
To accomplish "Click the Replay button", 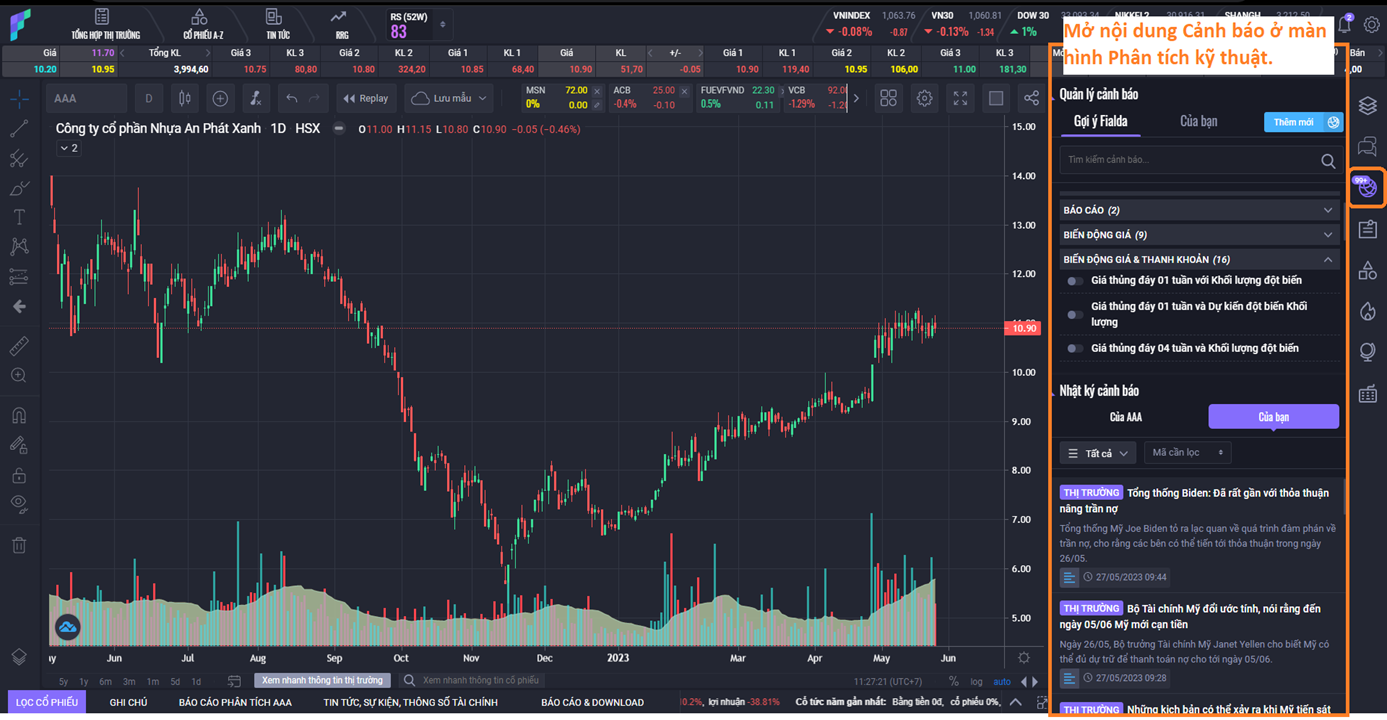I will coord(366,98).
